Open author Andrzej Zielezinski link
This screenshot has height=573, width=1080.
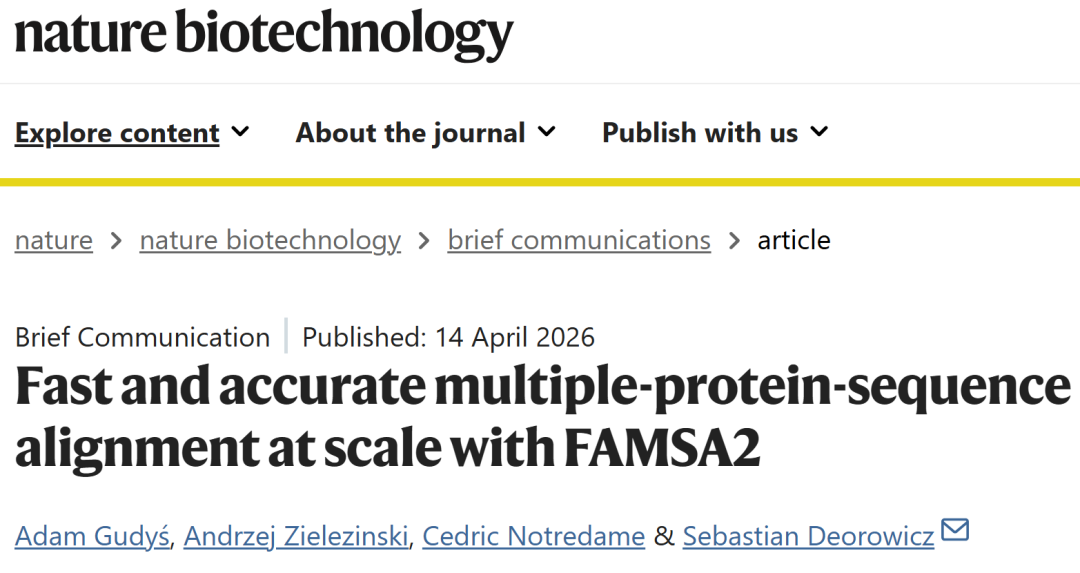[297, 537]
